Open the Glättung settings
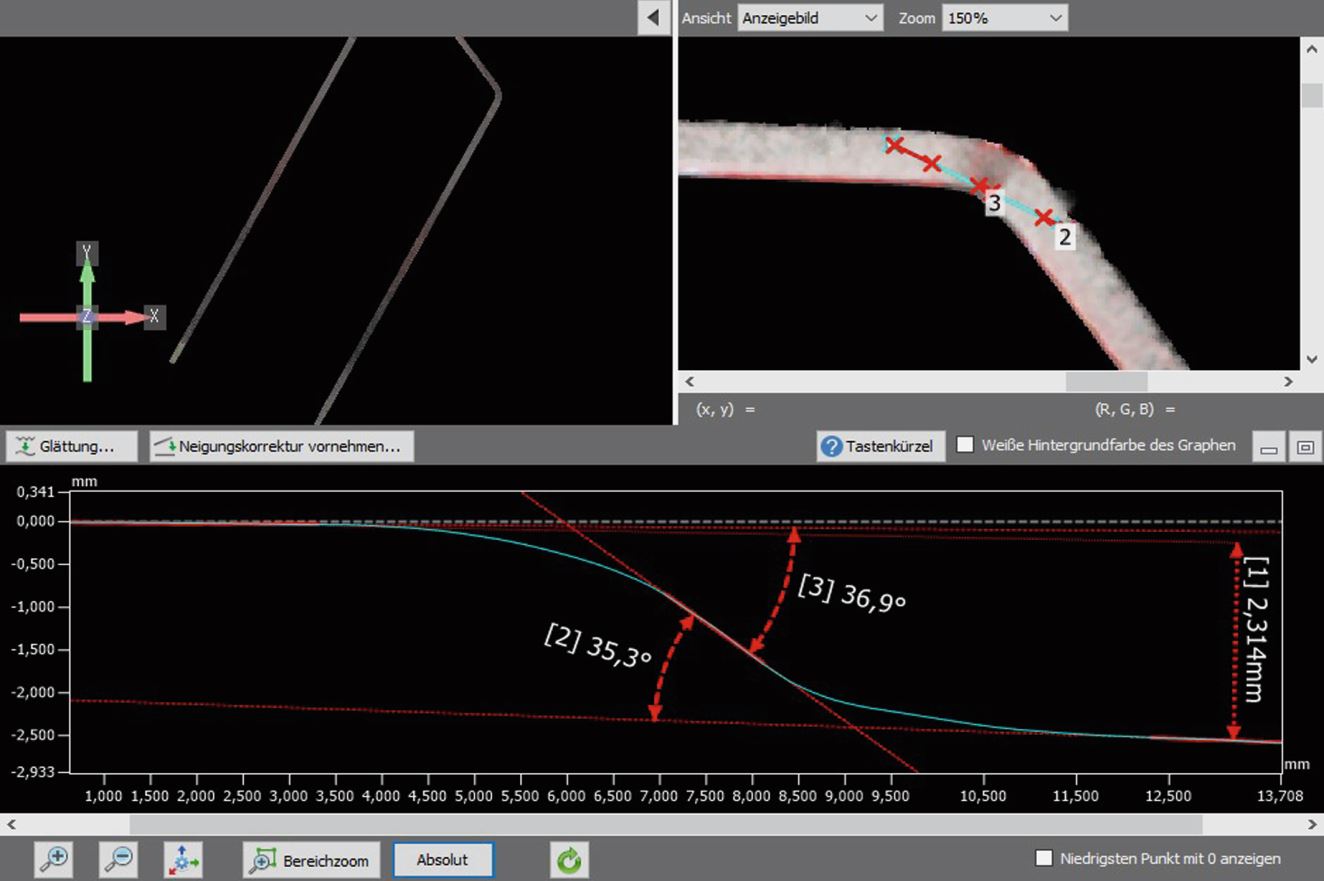Image resolution: width=1324 pixels, height=881 pixels. (68, 446)
